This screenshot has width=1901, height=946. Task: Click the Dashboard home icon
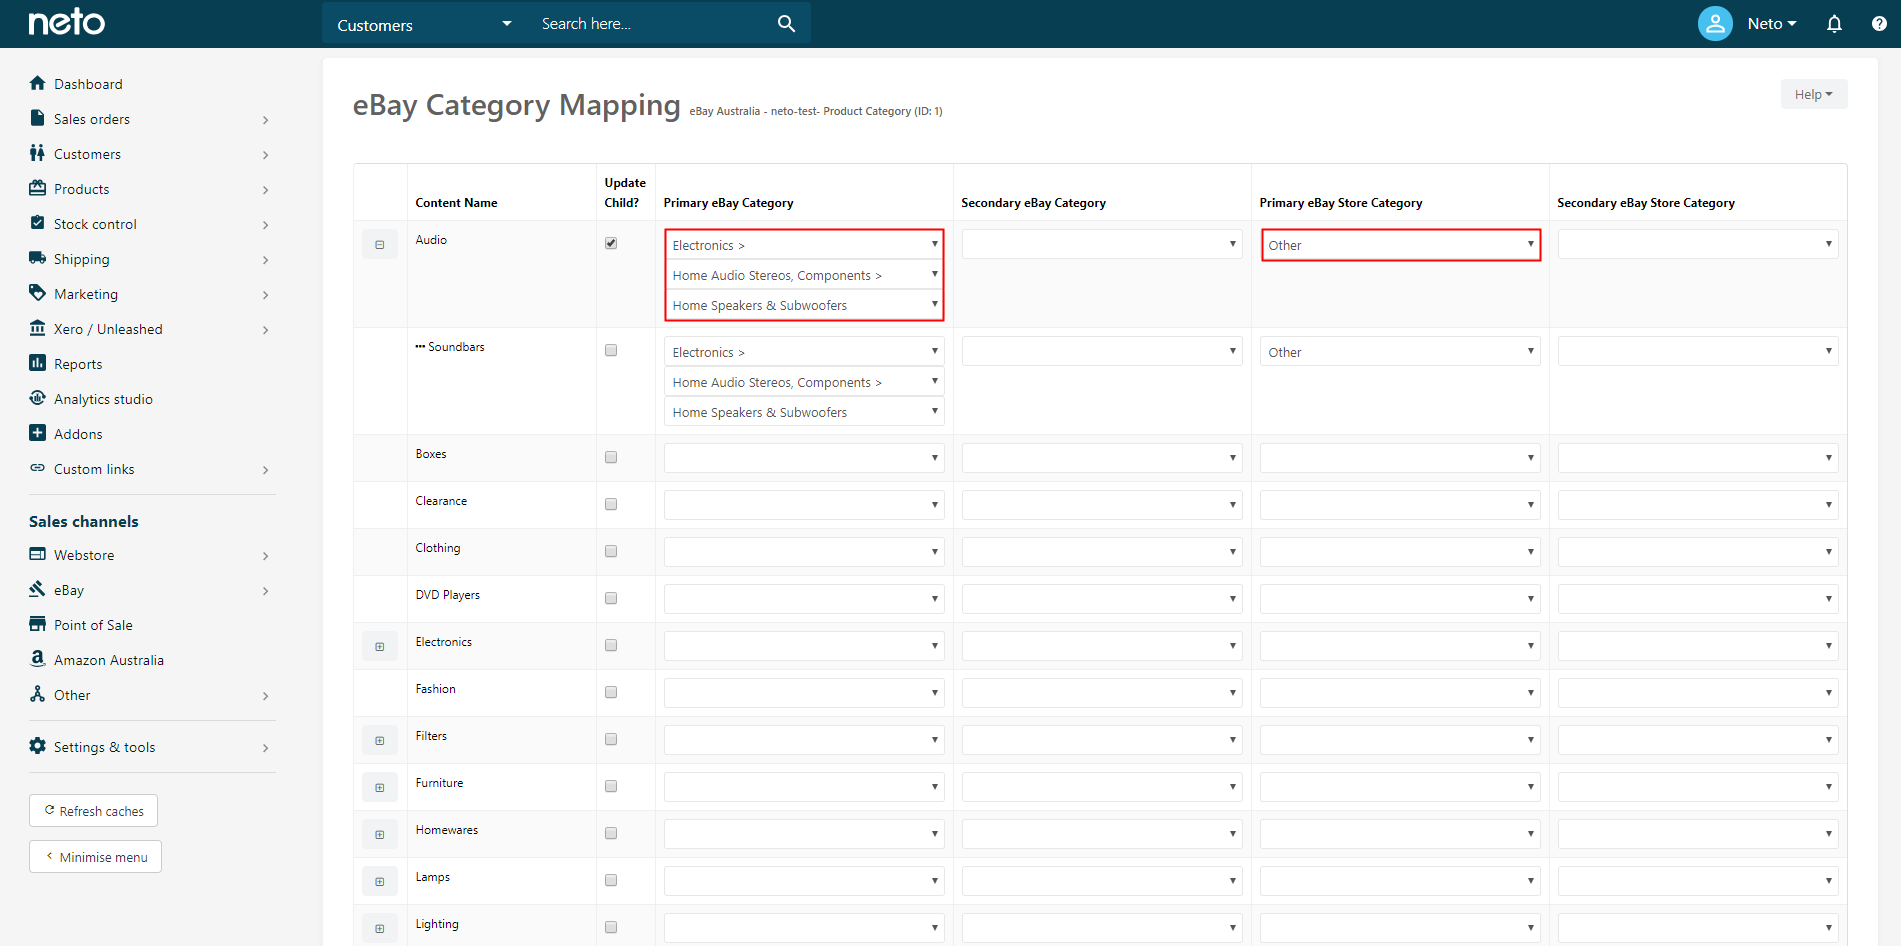(x=38, y=83)
